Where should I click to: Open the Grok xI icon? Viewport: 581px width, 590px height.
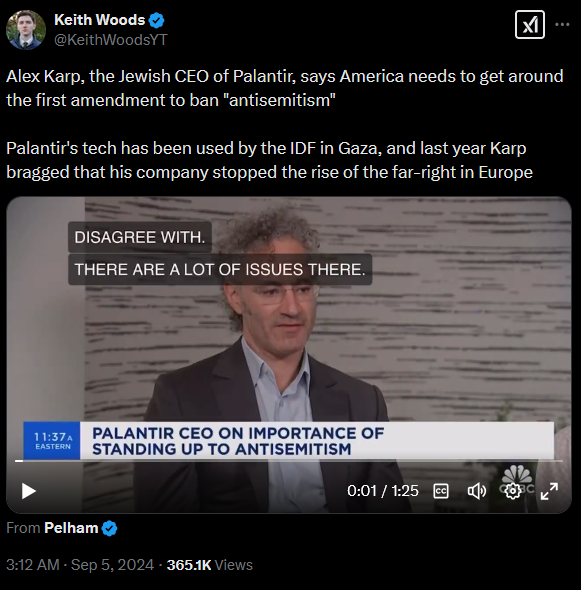(x=529, y=25)
